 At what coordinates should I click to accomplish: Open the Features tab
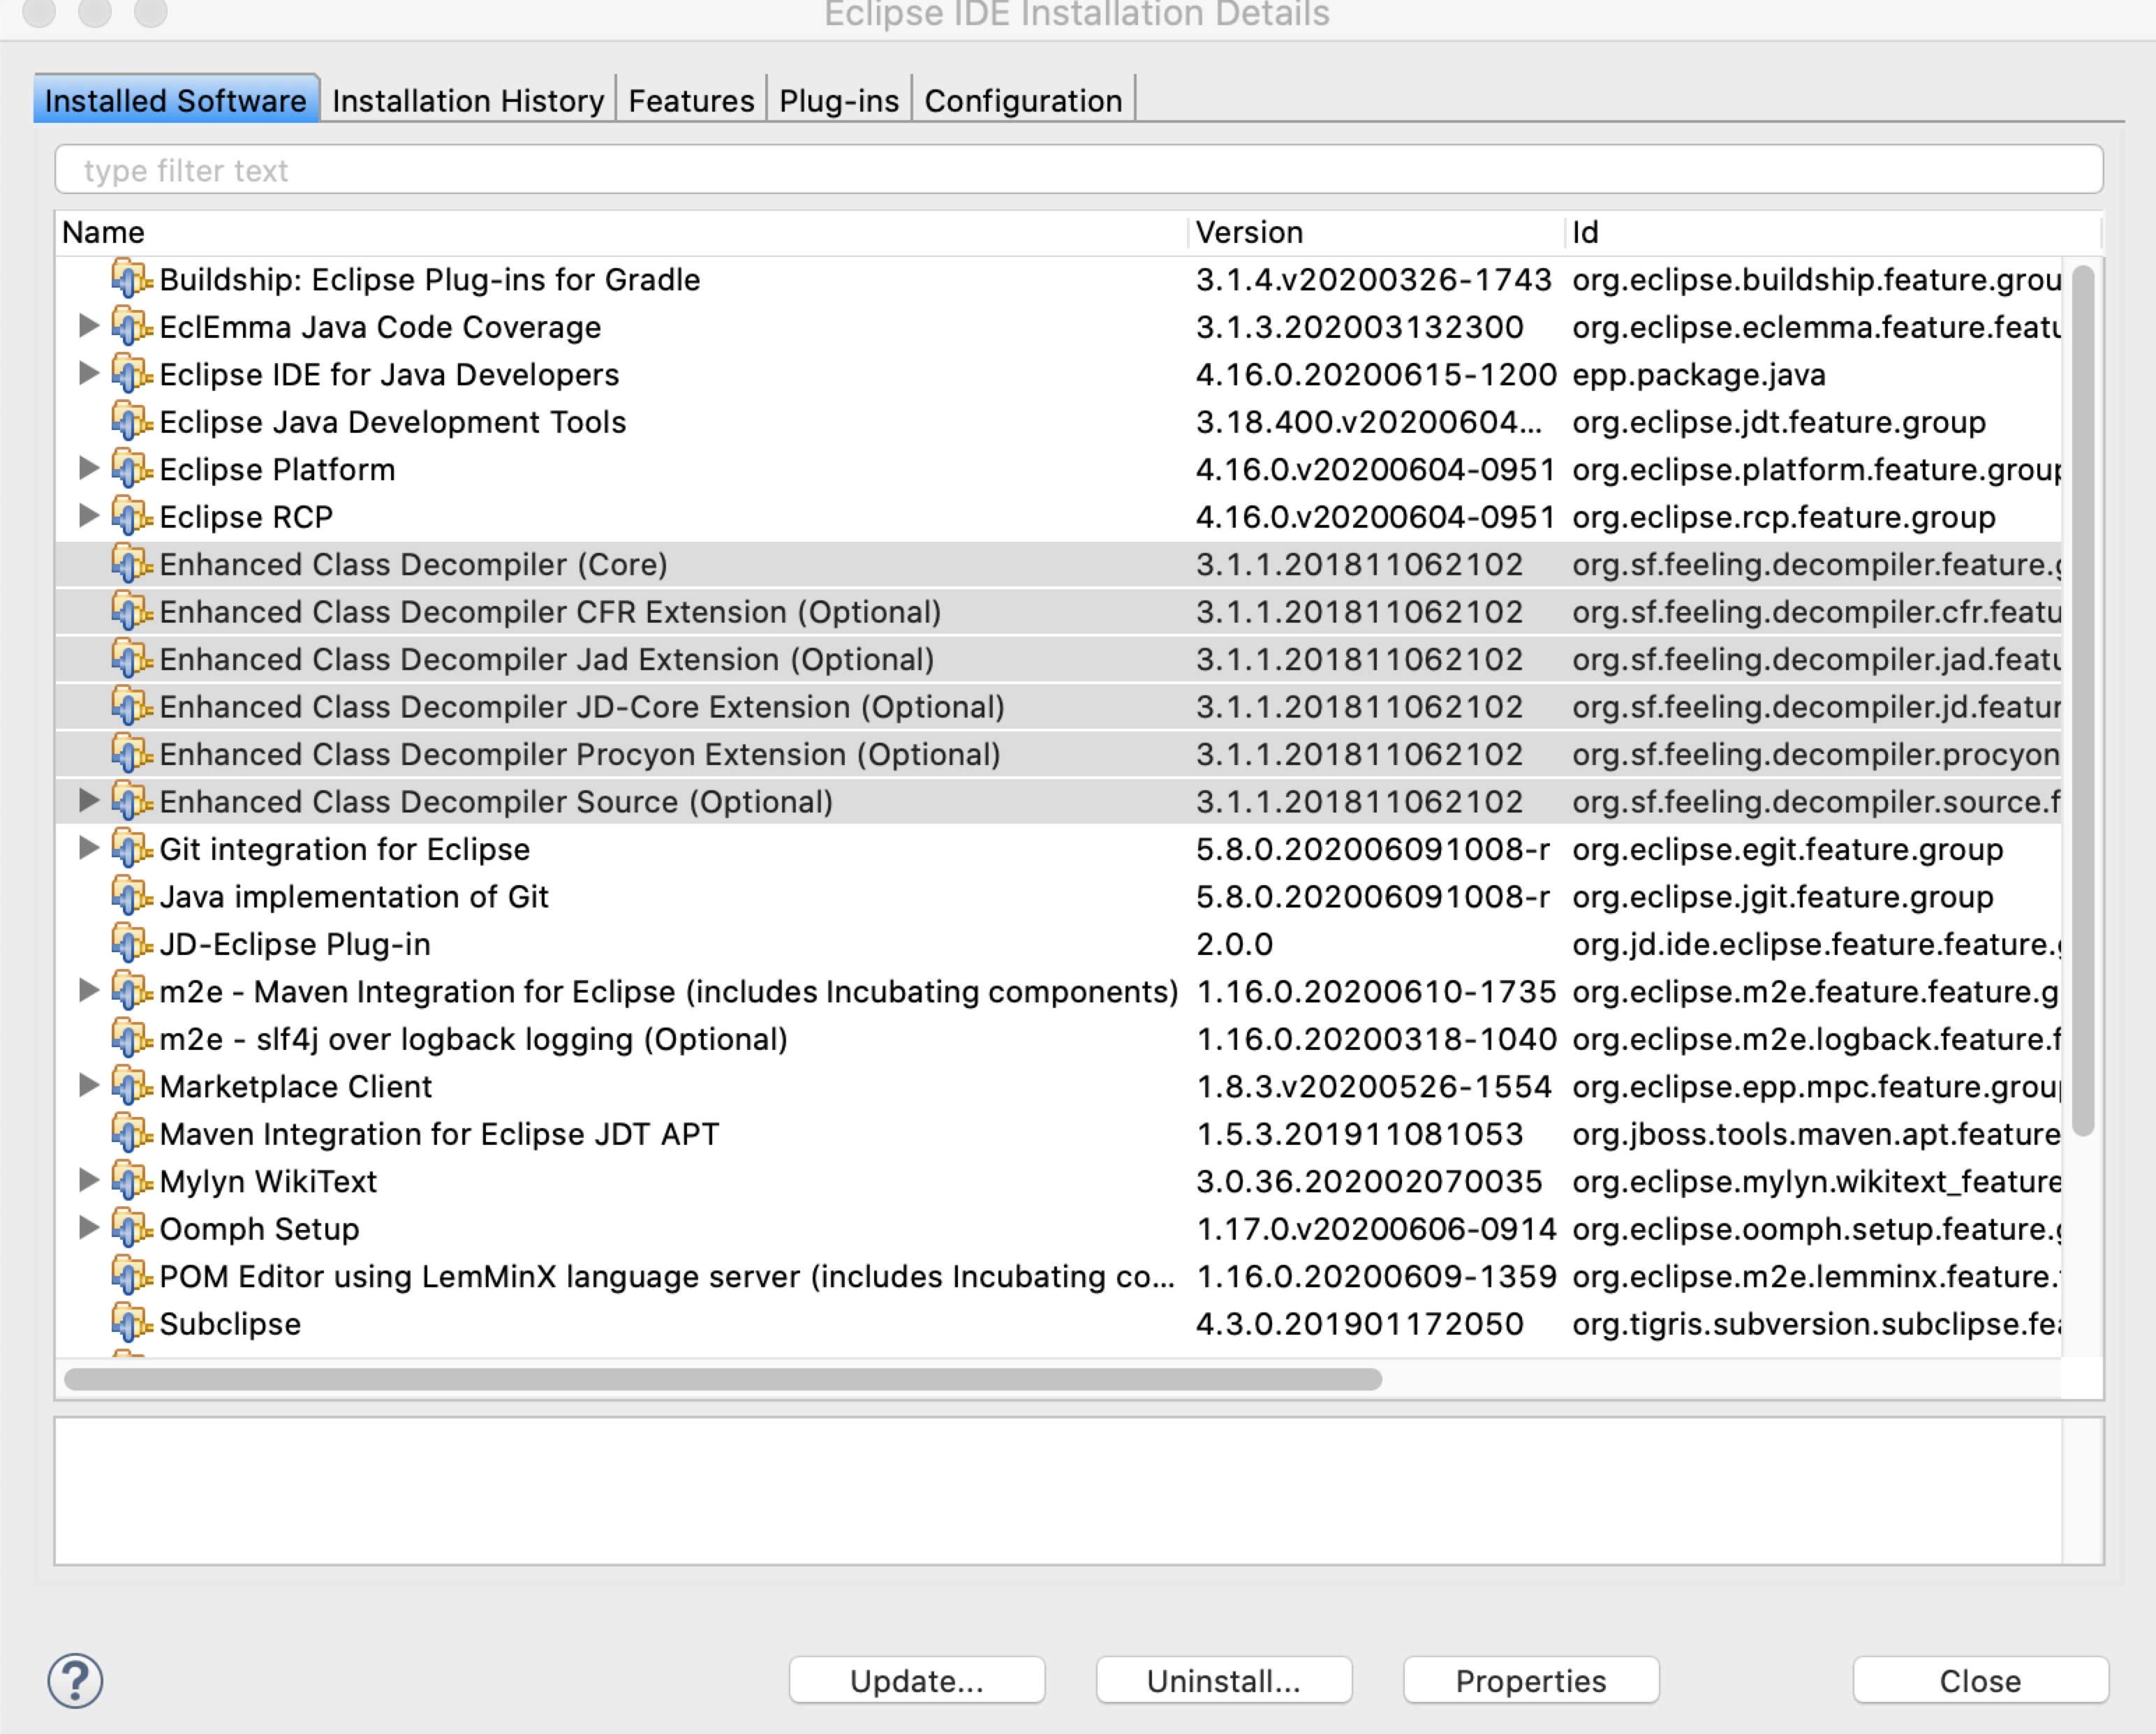(691, 100)
